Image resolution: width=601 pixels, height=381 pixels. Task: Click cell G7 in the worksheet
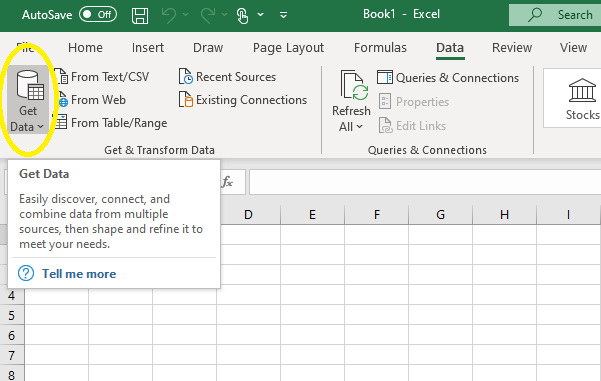(x=441, y=355)
